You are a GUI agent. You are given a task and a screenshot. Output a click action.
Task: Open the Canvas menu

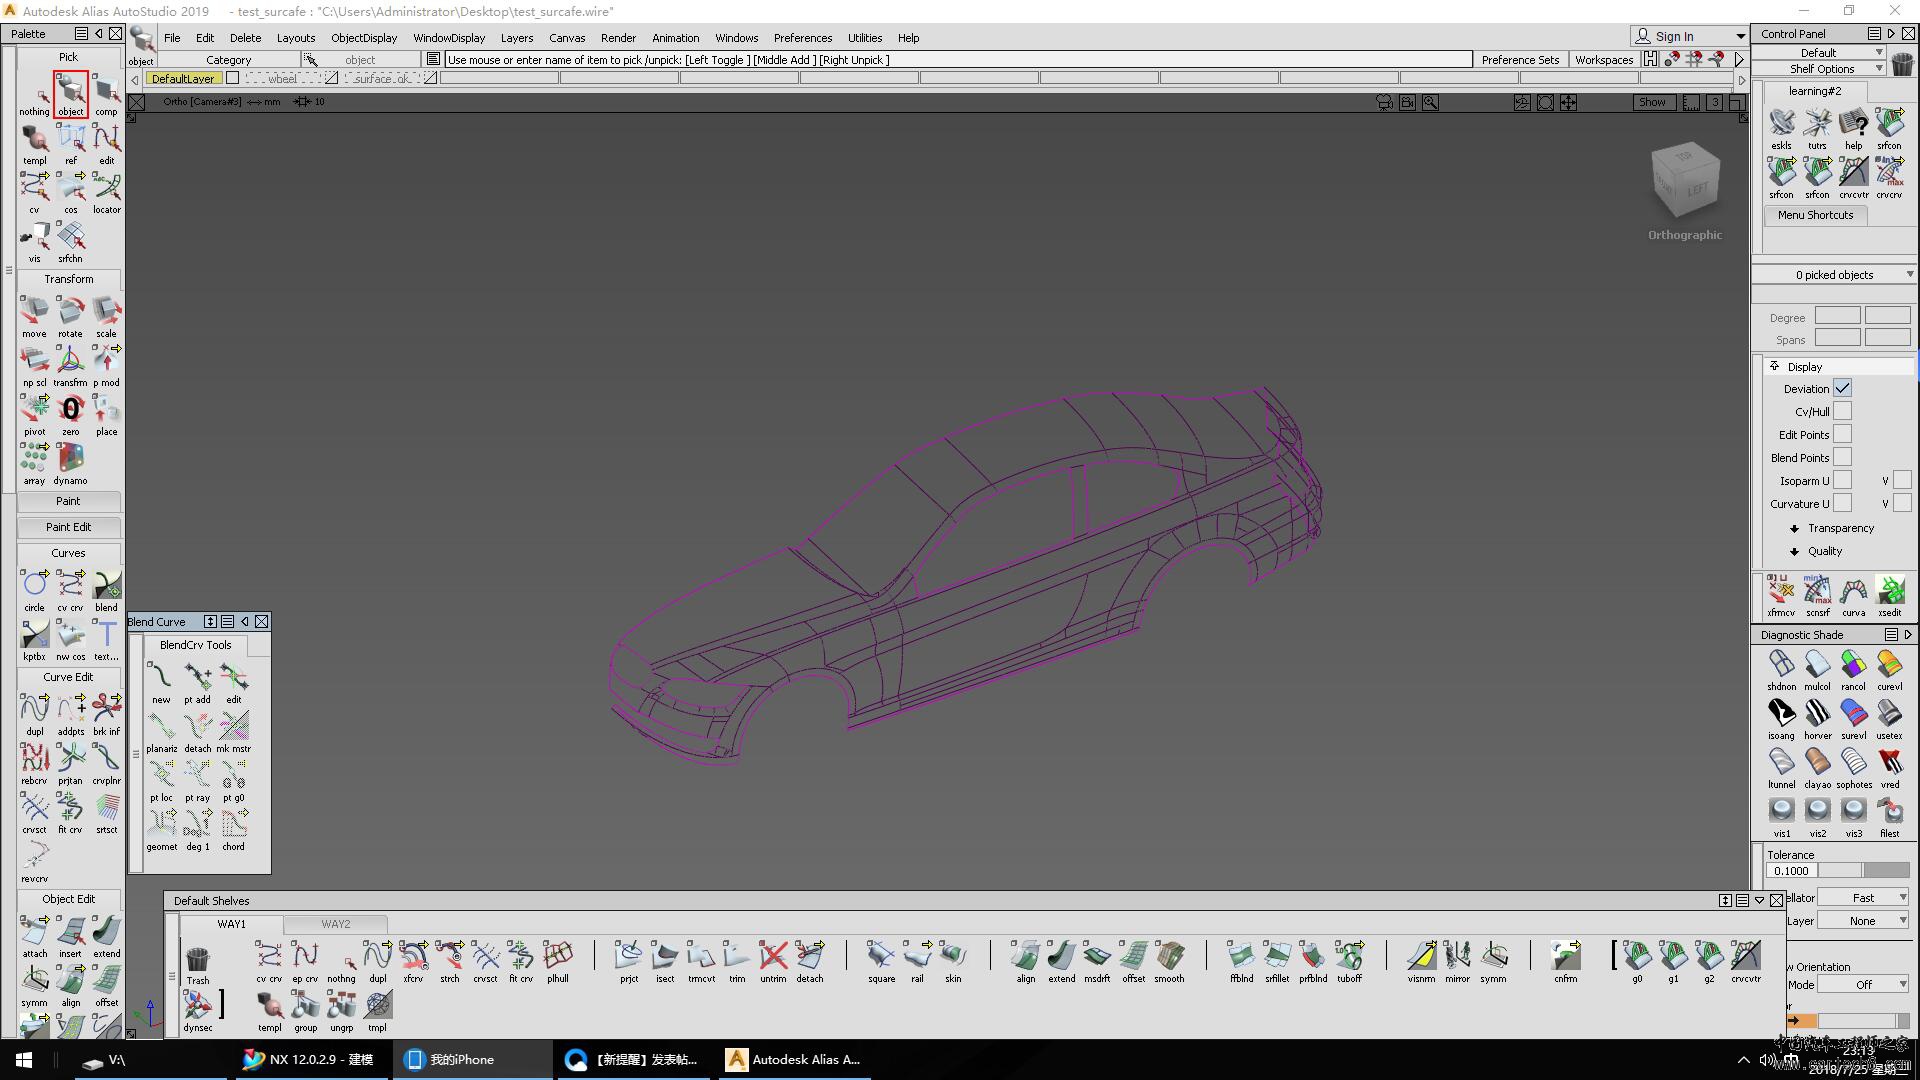point(567,38)
